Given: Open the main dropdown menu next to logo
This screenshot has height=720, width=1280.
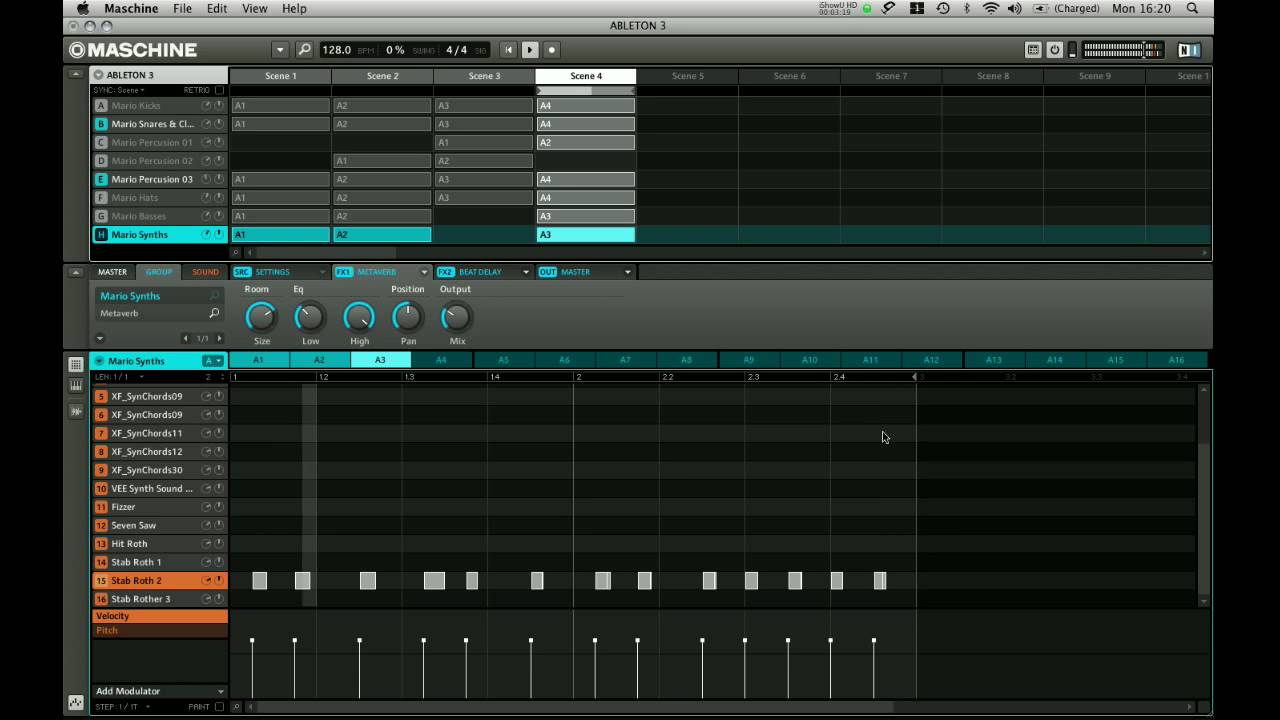Looking at the screenshot, I should [280, 50].
